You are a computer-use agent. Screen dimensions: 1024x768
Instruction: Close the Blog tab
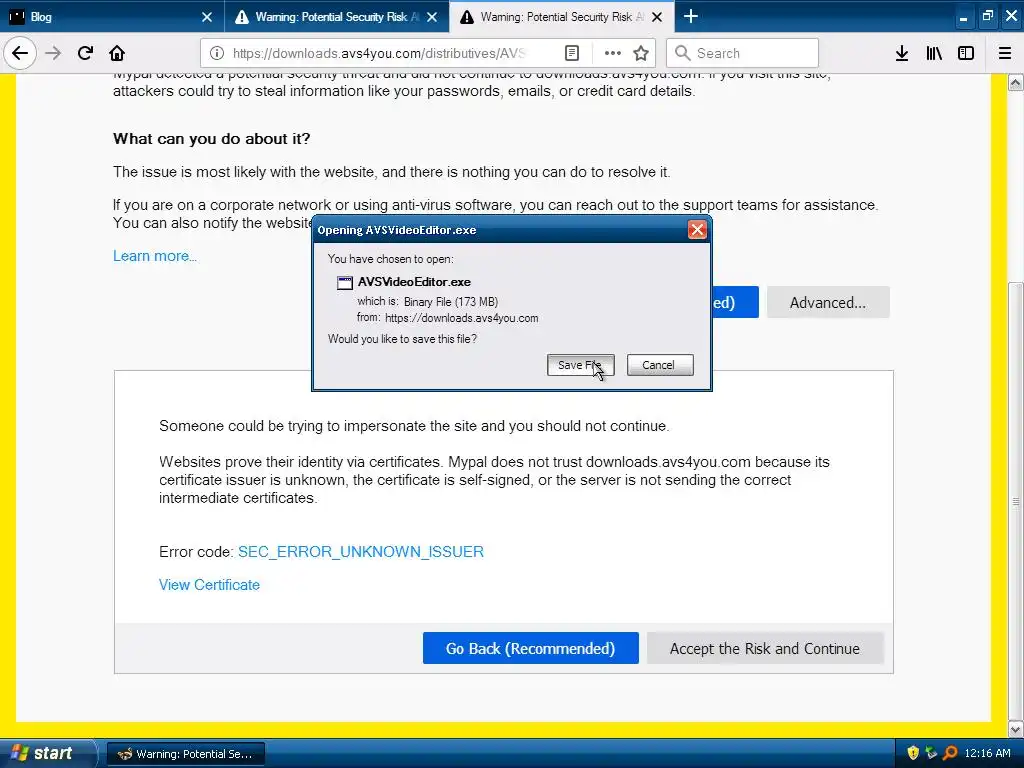pos(207,17)
